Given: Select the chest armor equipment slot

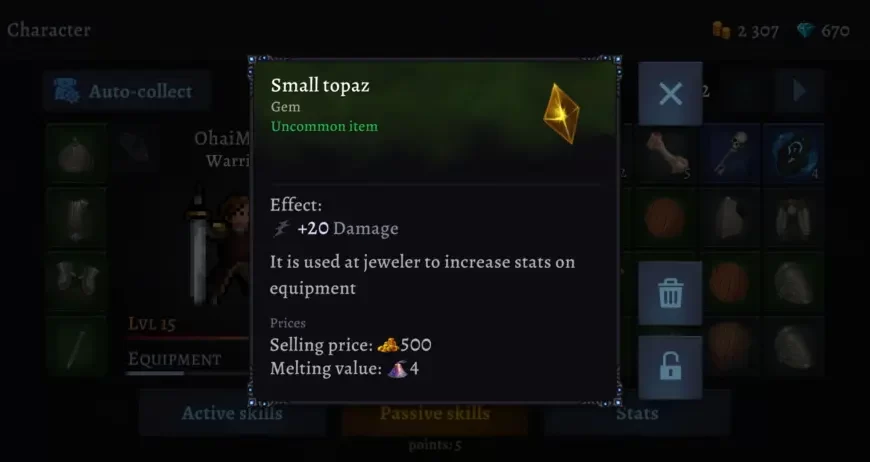Looking at the screenshot, I should tap(77, 218).
